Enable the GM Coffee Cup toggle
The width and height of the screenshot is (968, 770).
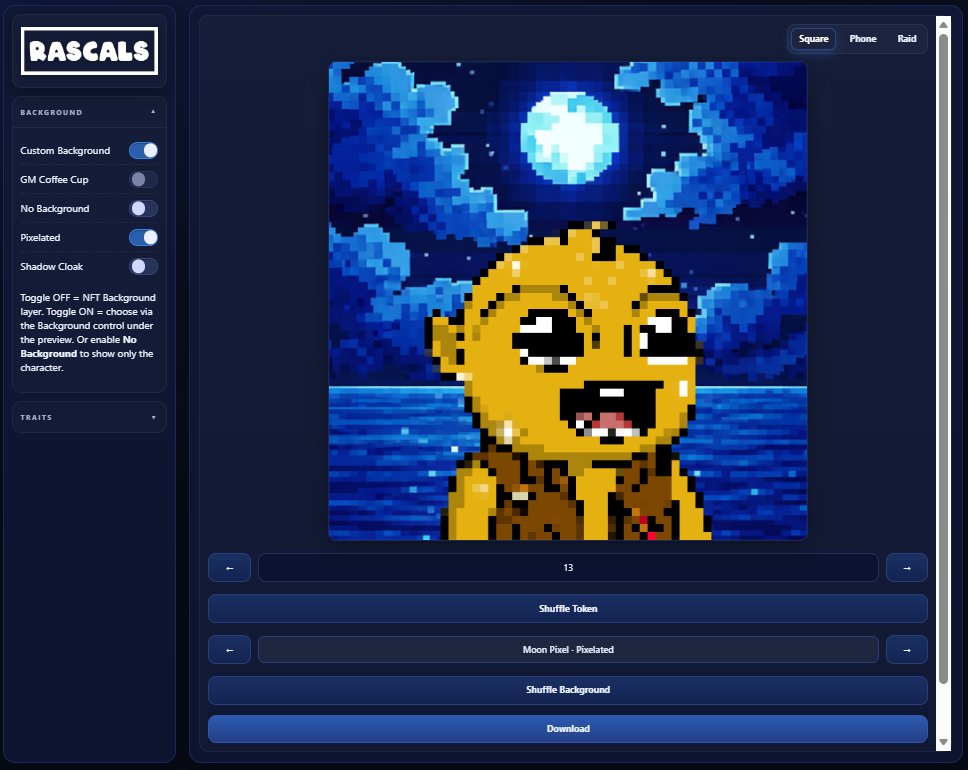(143, 180)
